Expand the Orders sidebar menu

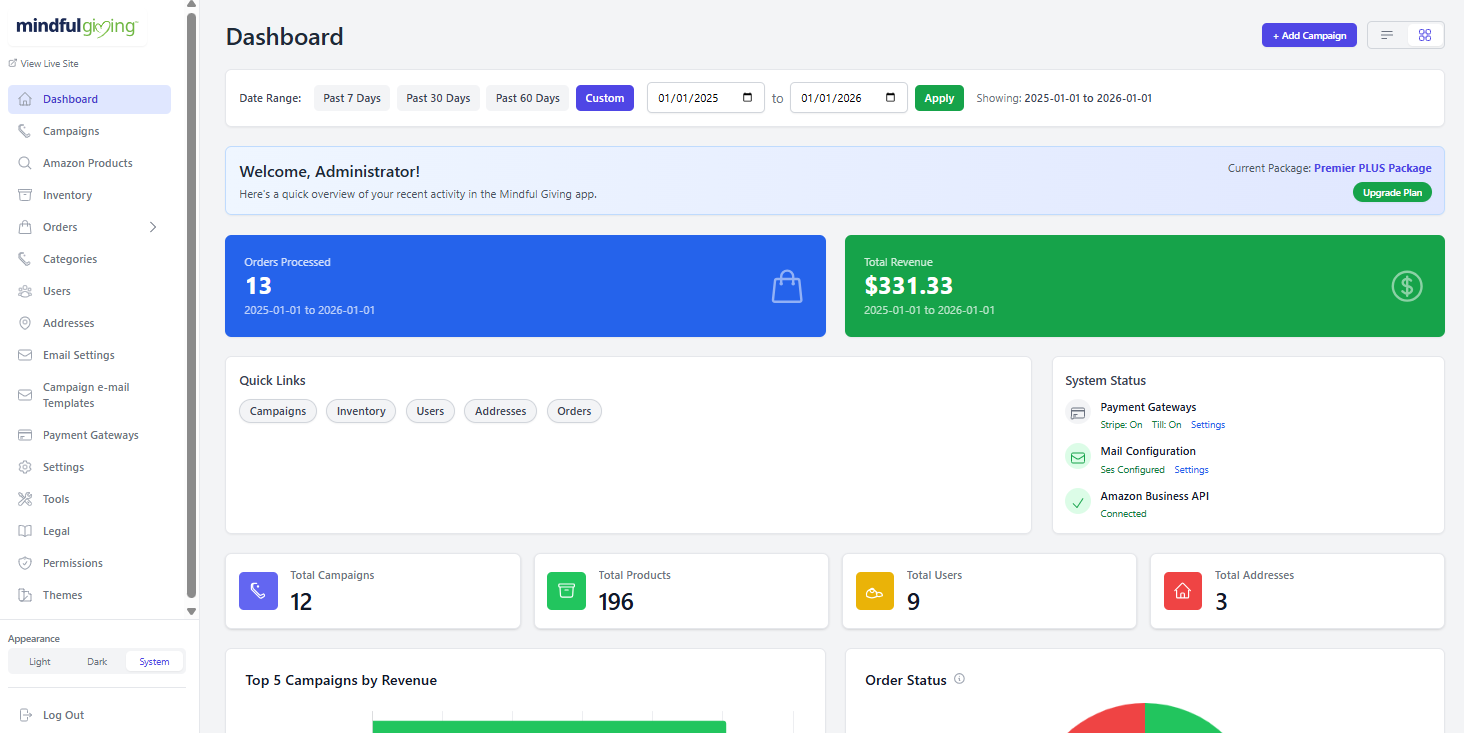153,227
